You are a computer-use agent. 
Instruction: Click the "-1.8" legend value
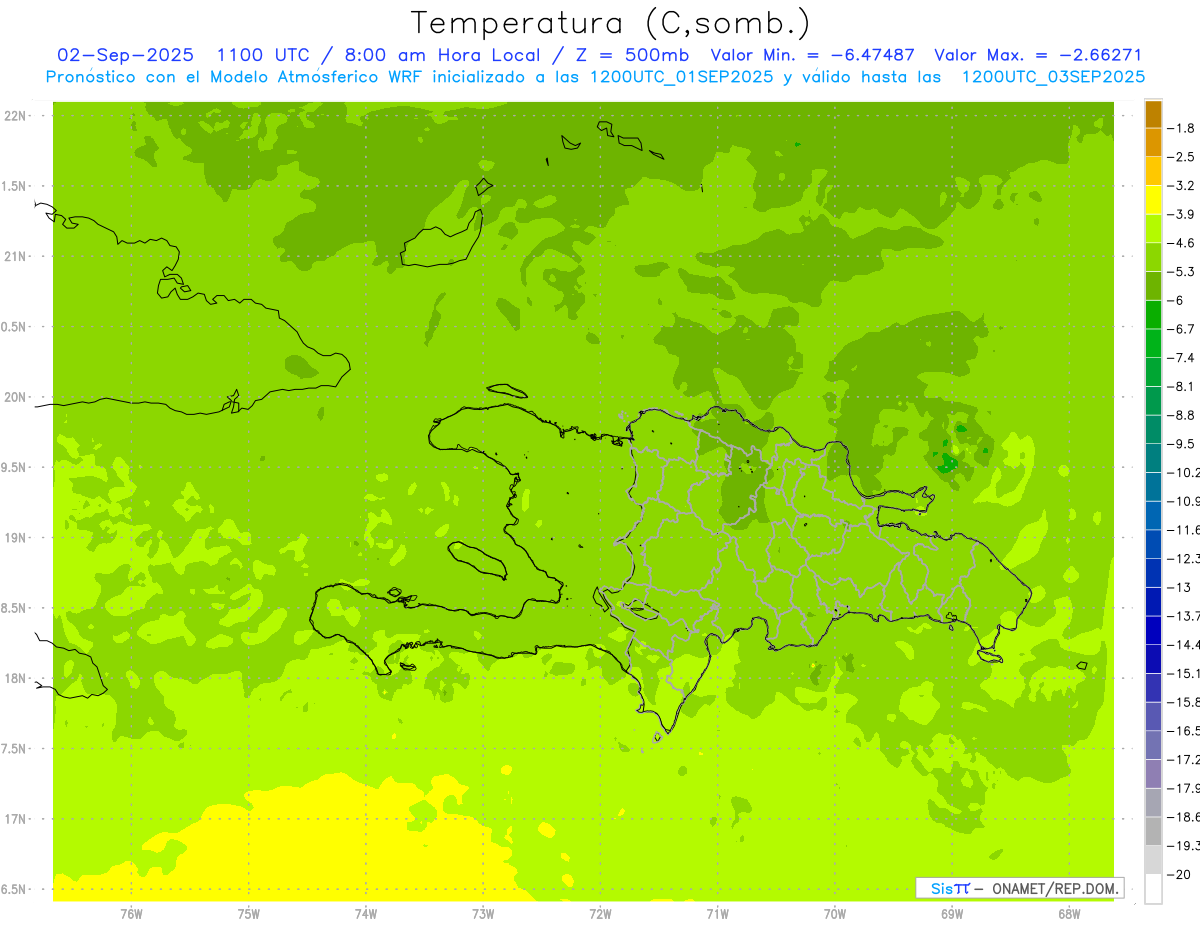tap(1182, 128)
